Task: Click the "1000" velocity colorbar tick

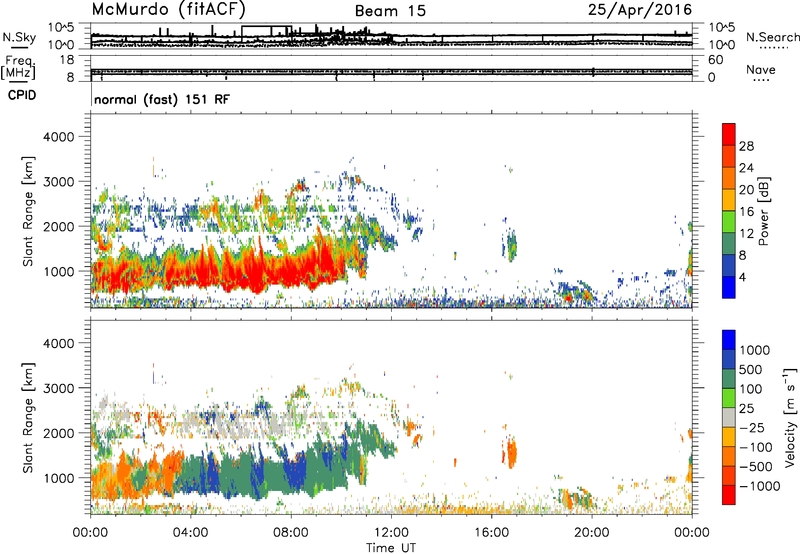Action: [754, 350]
